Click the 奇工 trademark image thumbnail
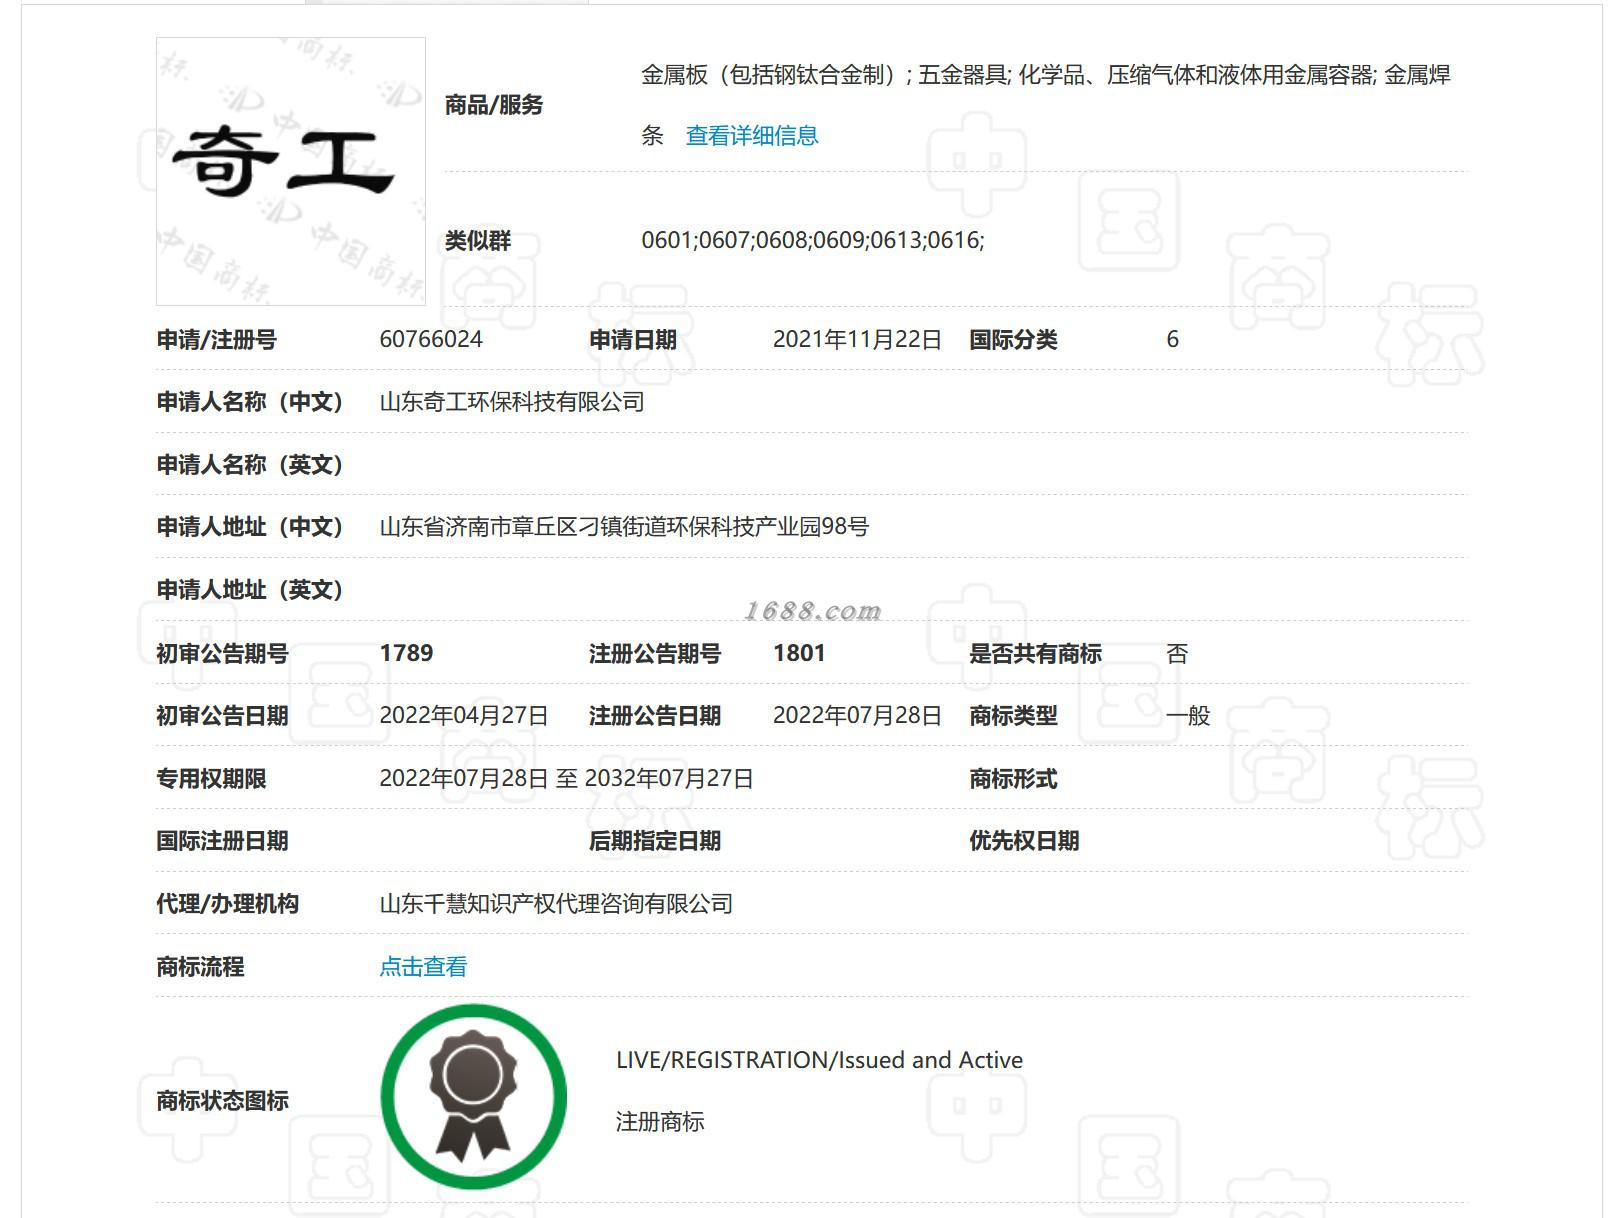Viewport: 1624px width, 1218px height. [x=291, y=171]
